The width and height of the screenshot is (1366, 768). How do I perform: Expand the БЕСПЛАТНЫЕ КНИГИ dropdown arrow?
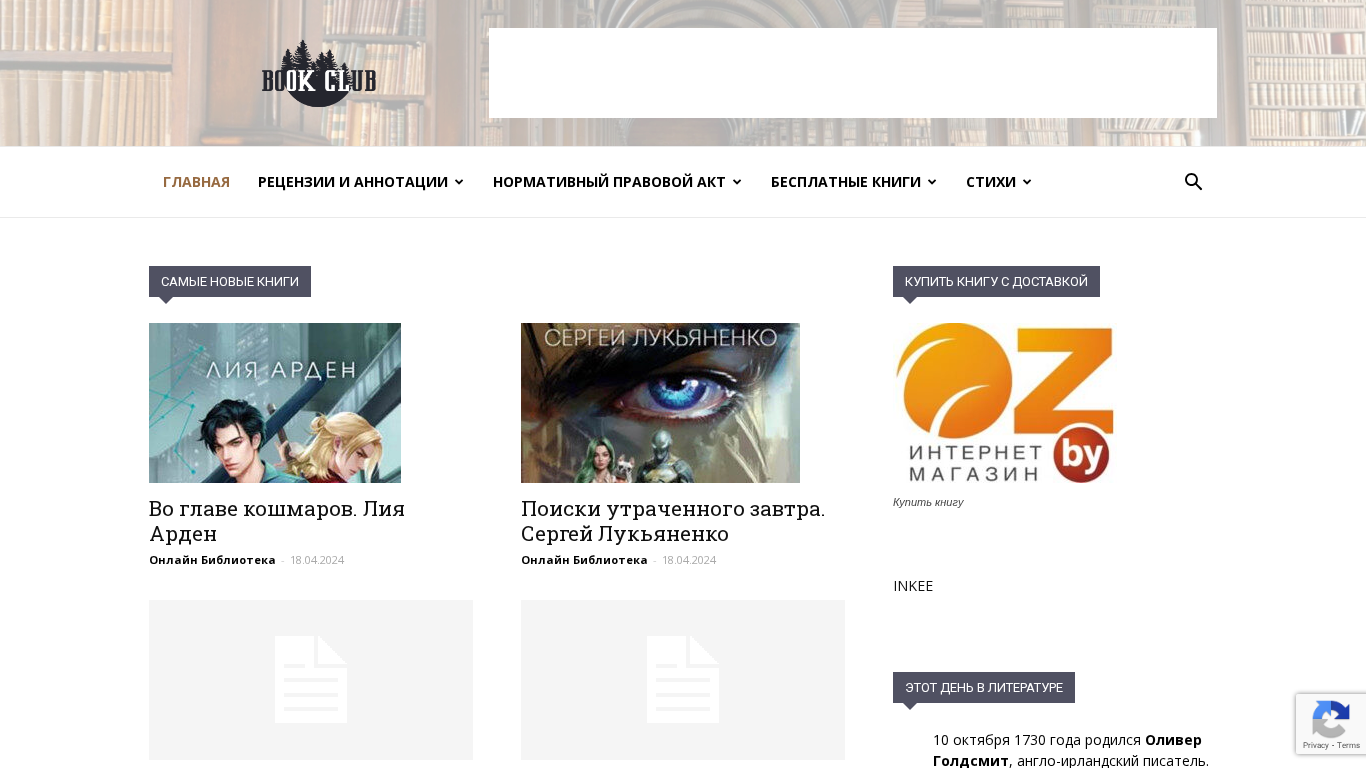[932, 182]
